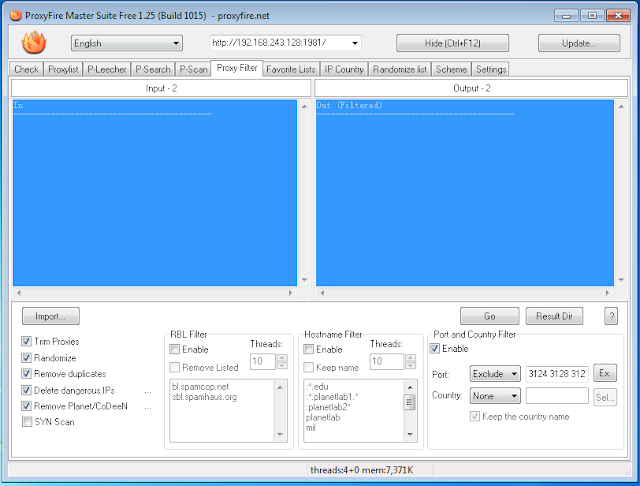Toggle Delete dangerous IPs checkbox
Screen dimensions: 640x486
pos(27,390)
